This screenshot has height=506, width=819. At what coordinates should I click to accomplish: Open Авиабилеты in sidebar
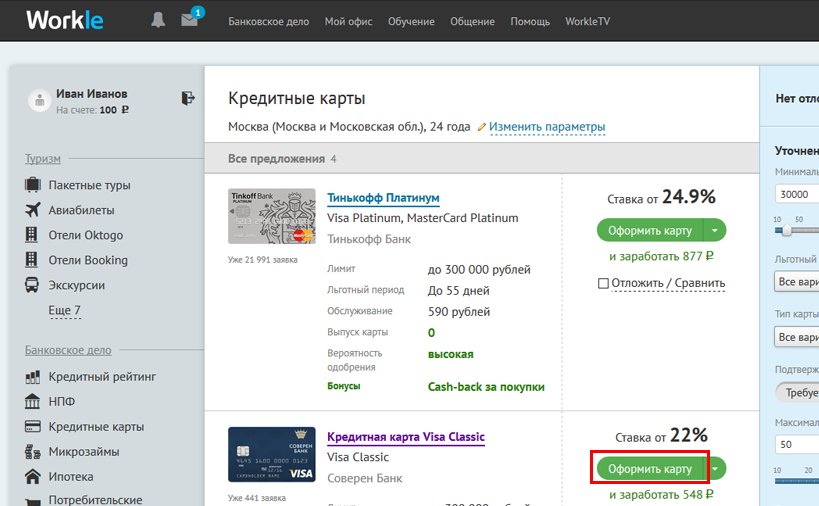(81, 210)
